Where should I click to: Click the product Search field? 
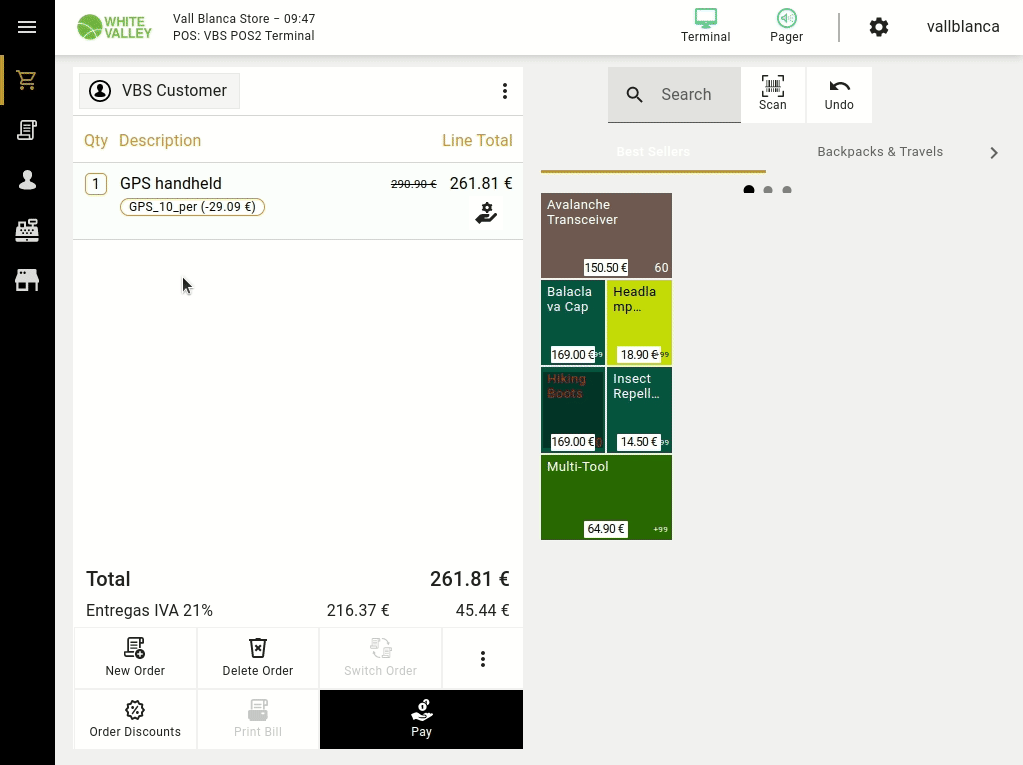click(x=686, y=95)
